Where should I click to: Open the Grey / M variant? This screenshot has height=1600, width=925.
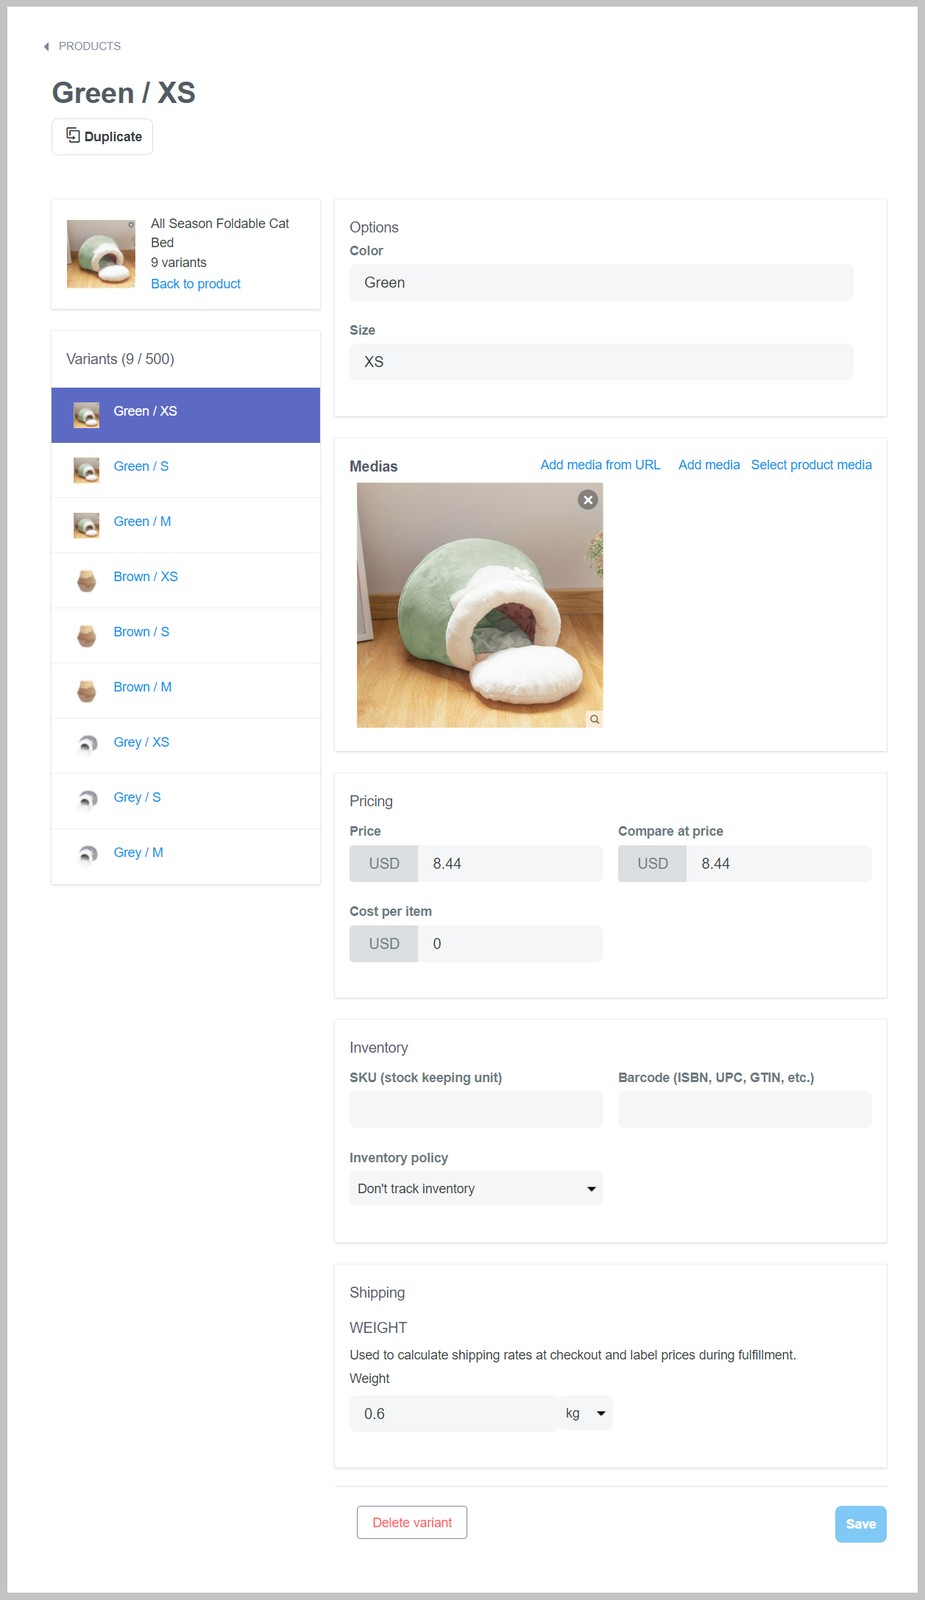point(186,855)
